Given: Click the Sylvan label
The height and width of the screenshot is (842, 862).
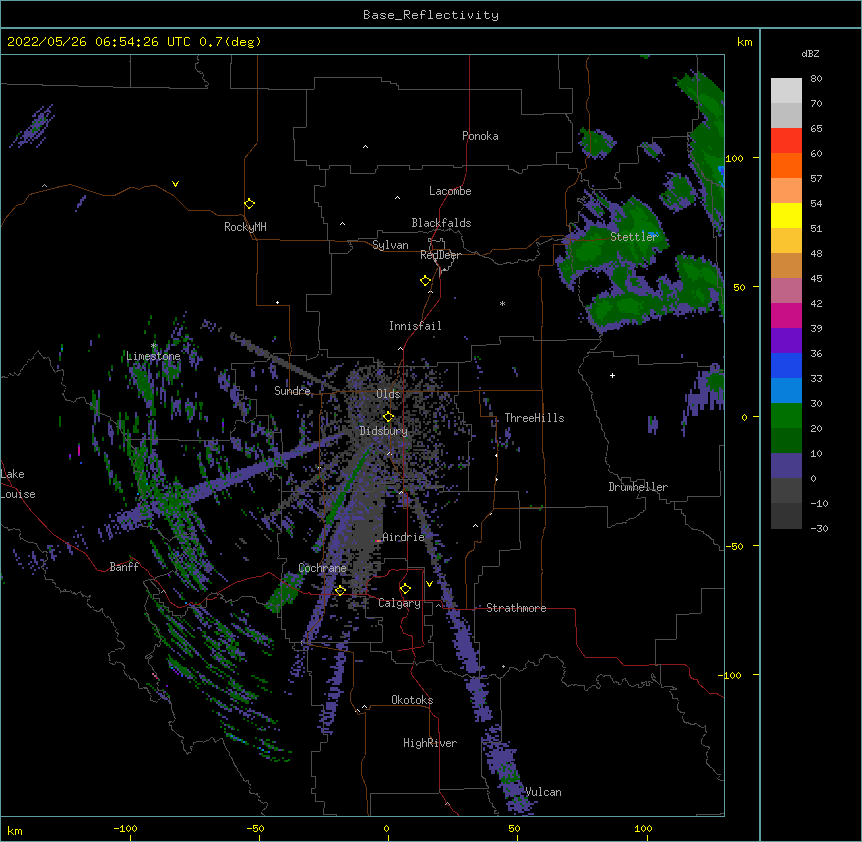Looking at the screenshot, I should [x=390, y=245].
